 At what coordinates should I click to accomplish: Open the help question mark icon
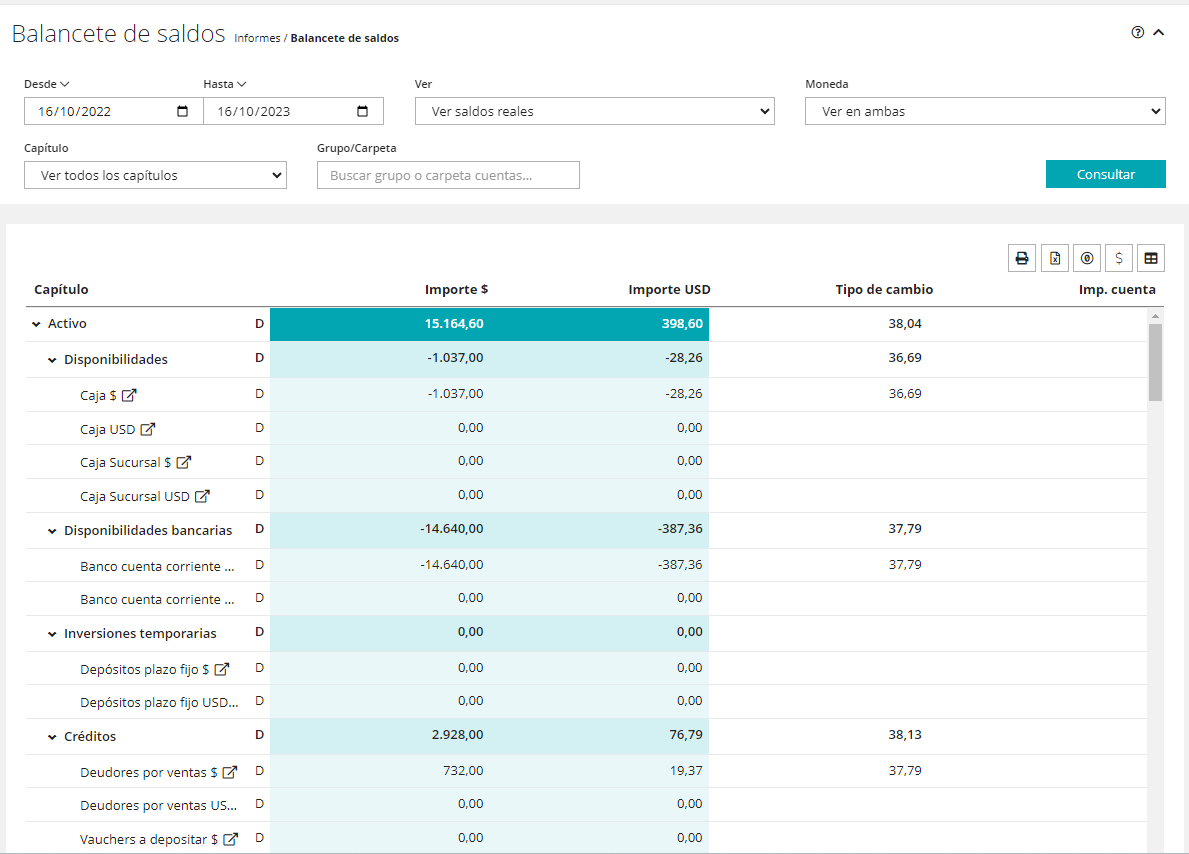point(1137,32)
